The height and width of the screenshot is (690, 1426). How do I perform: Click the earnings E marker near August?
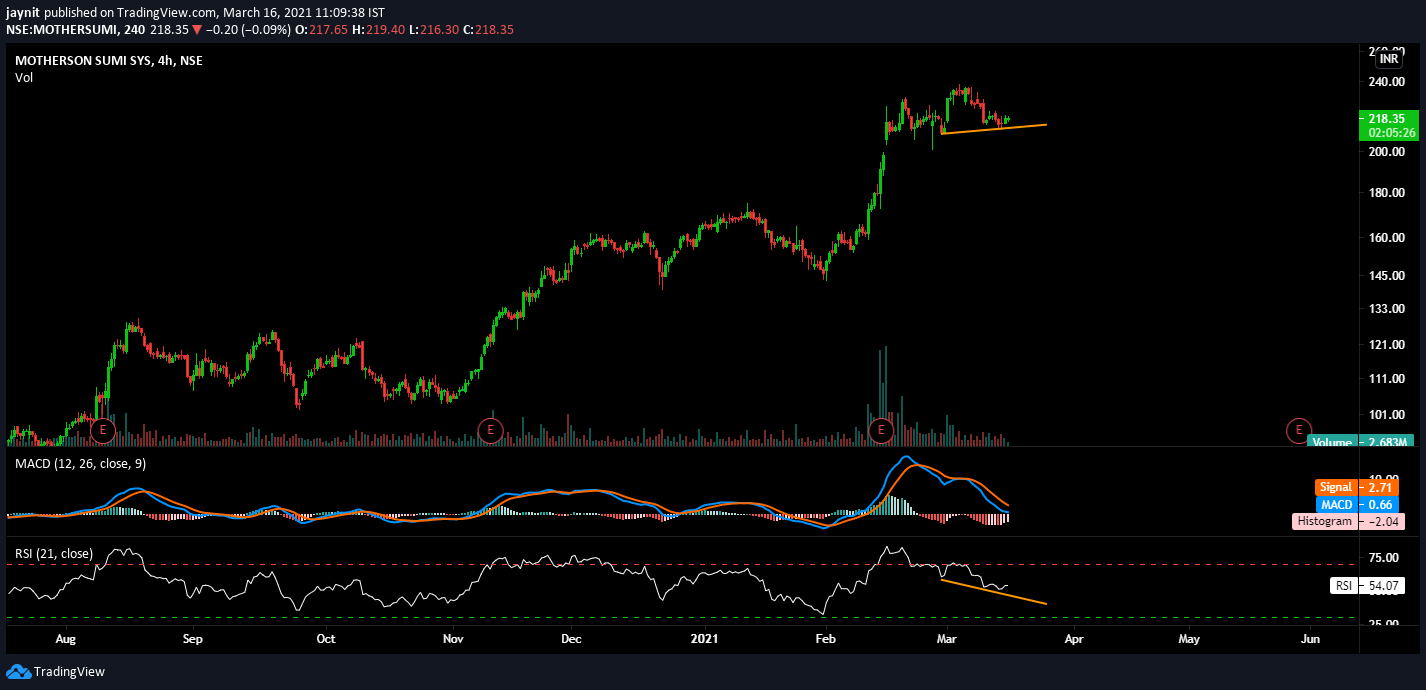tap(103, 431)
